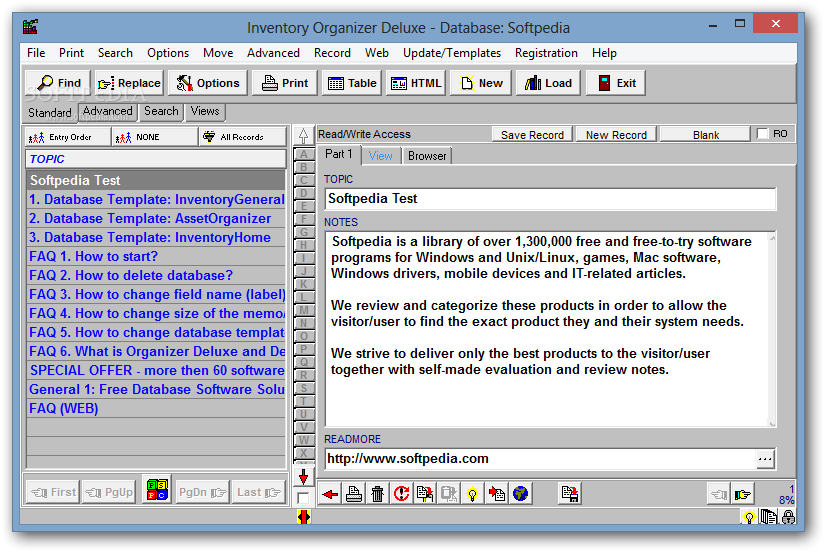
Task: Open the Options toolbar button
Action: 207,83
